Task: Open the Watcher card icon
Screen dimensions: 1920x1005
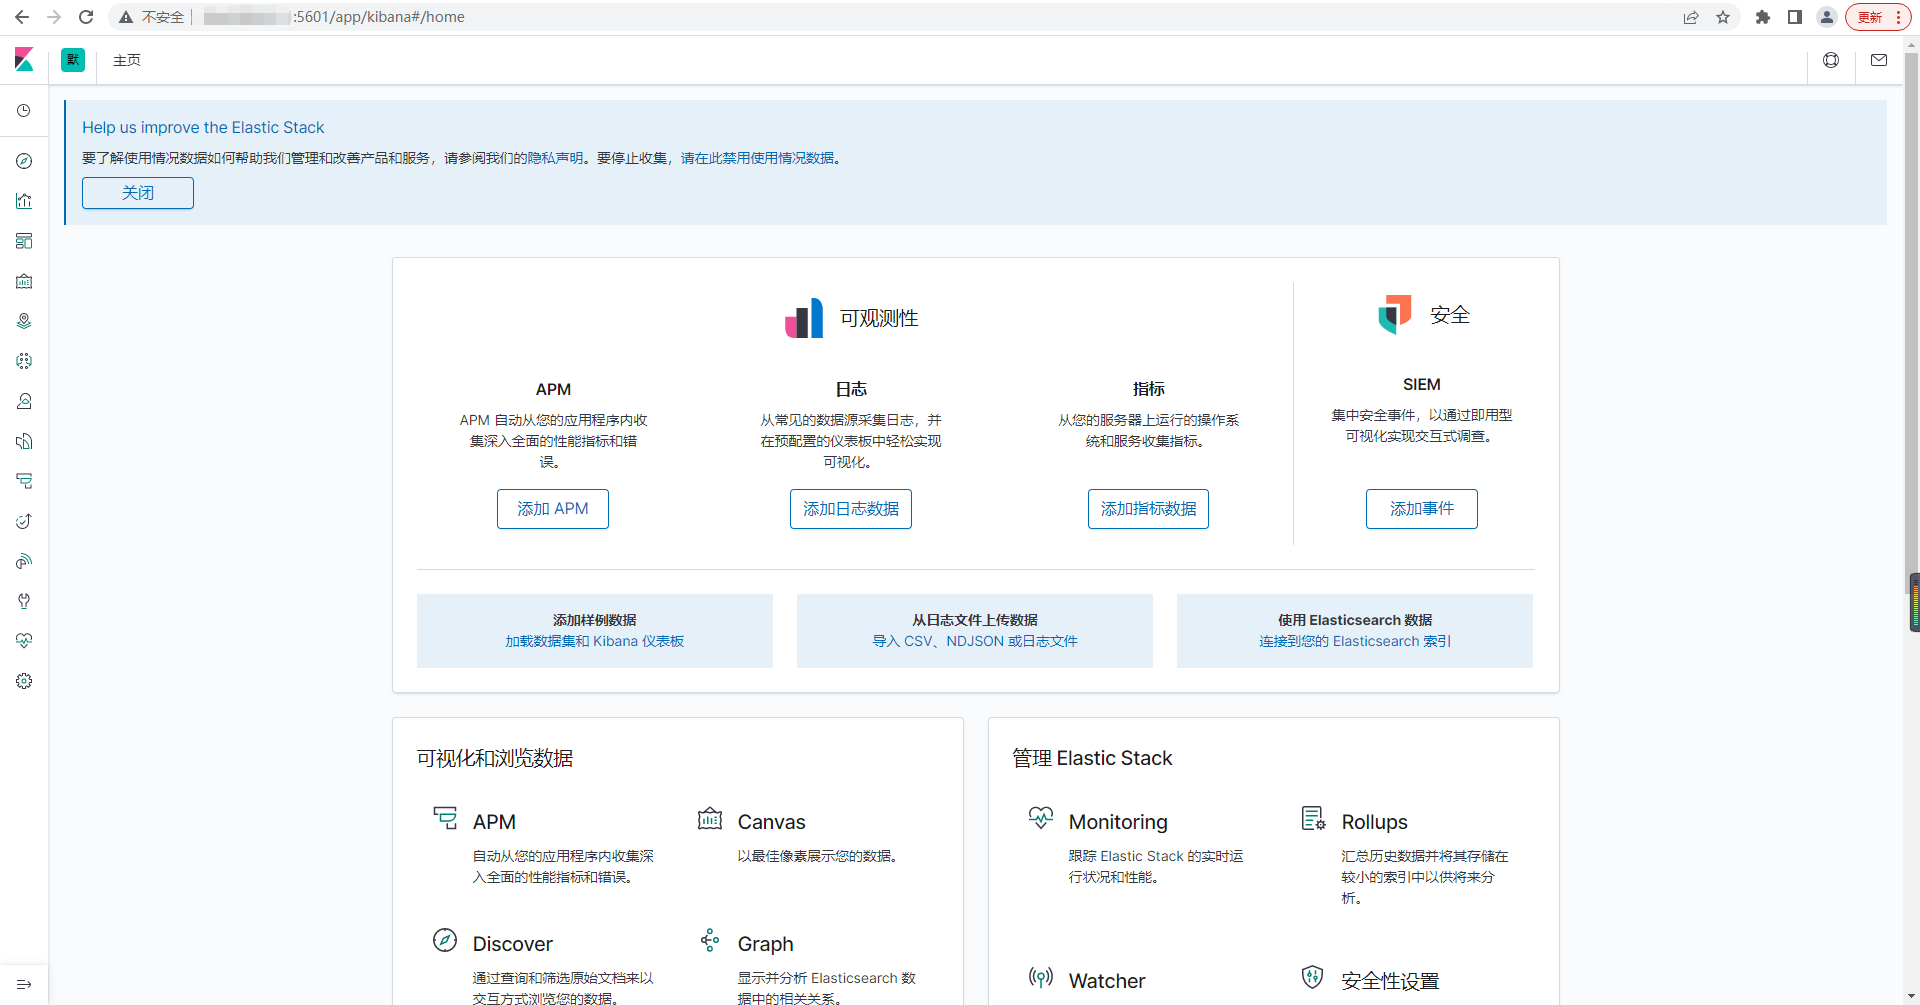Action: [x=1041, y=977]
